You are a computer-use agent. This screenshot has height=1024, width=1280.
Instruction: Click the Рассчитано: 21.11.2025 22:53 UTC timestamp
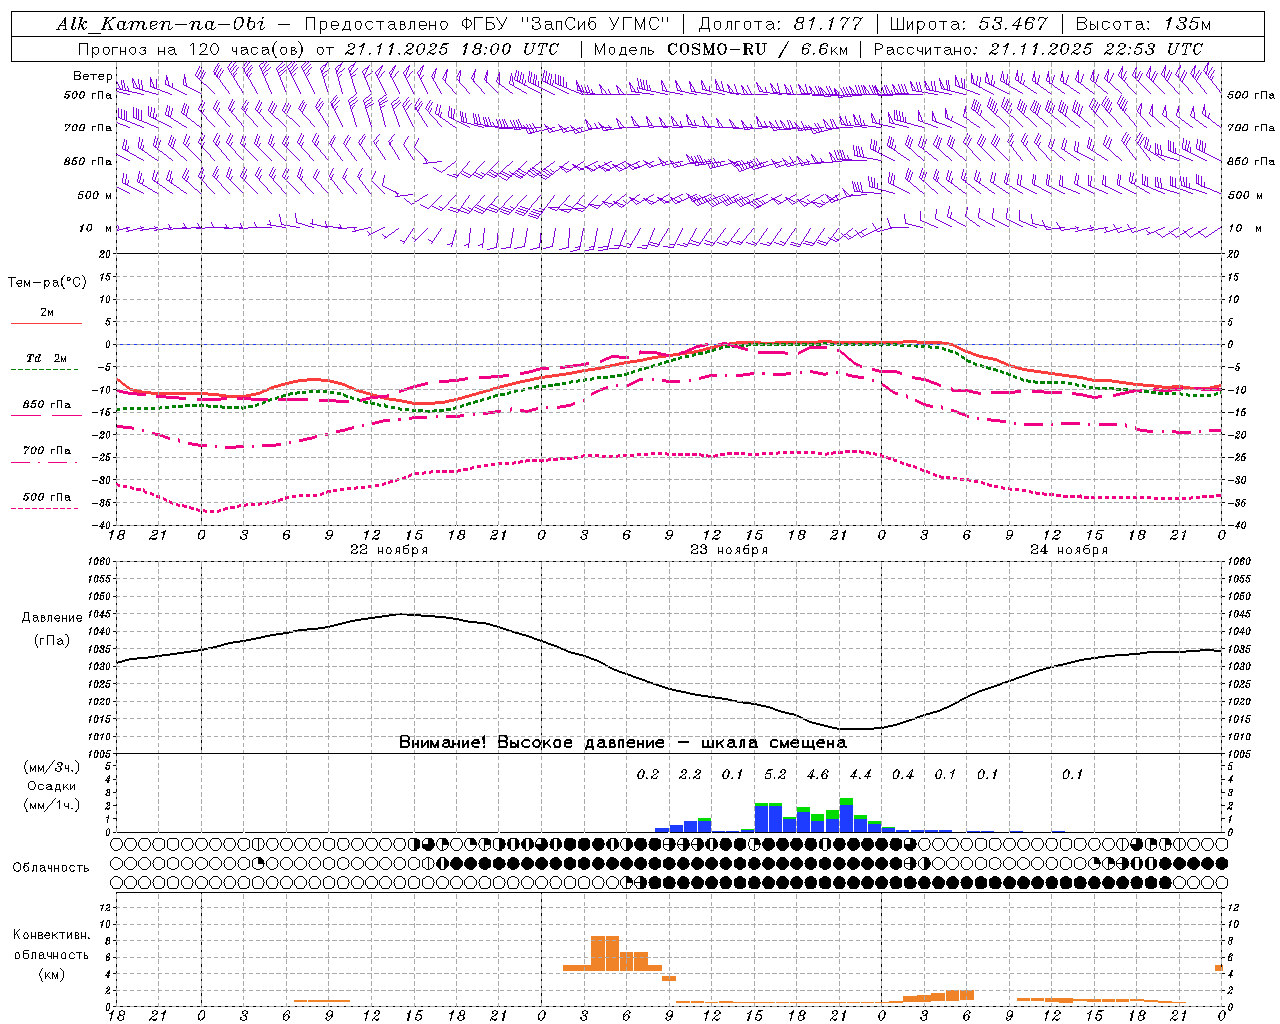click(x=1038, y=48)
